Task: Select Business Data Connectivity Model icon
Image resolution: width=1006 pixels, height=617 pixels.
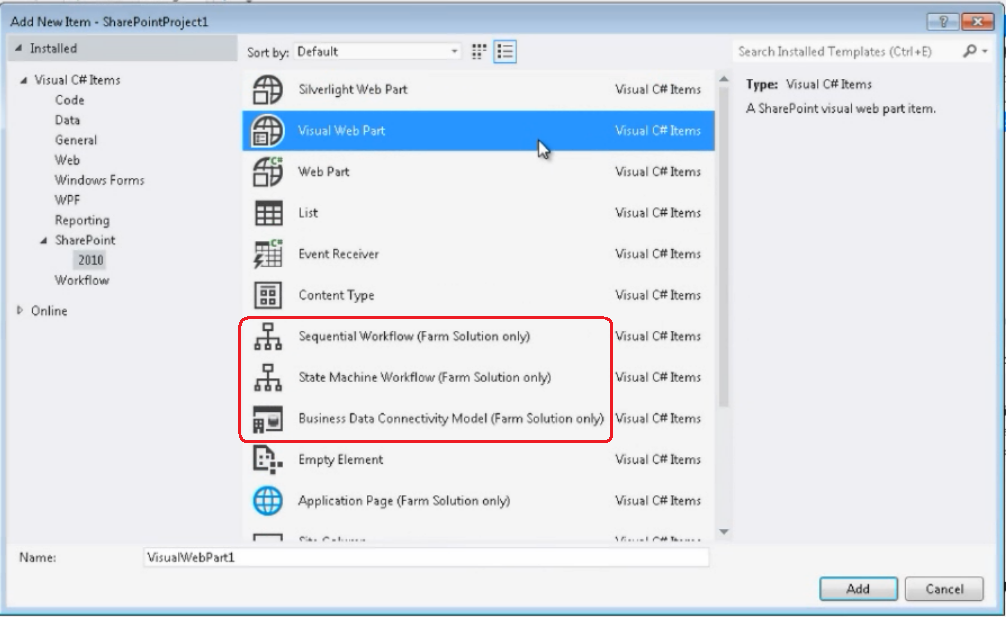Action: tap(268, 418)
